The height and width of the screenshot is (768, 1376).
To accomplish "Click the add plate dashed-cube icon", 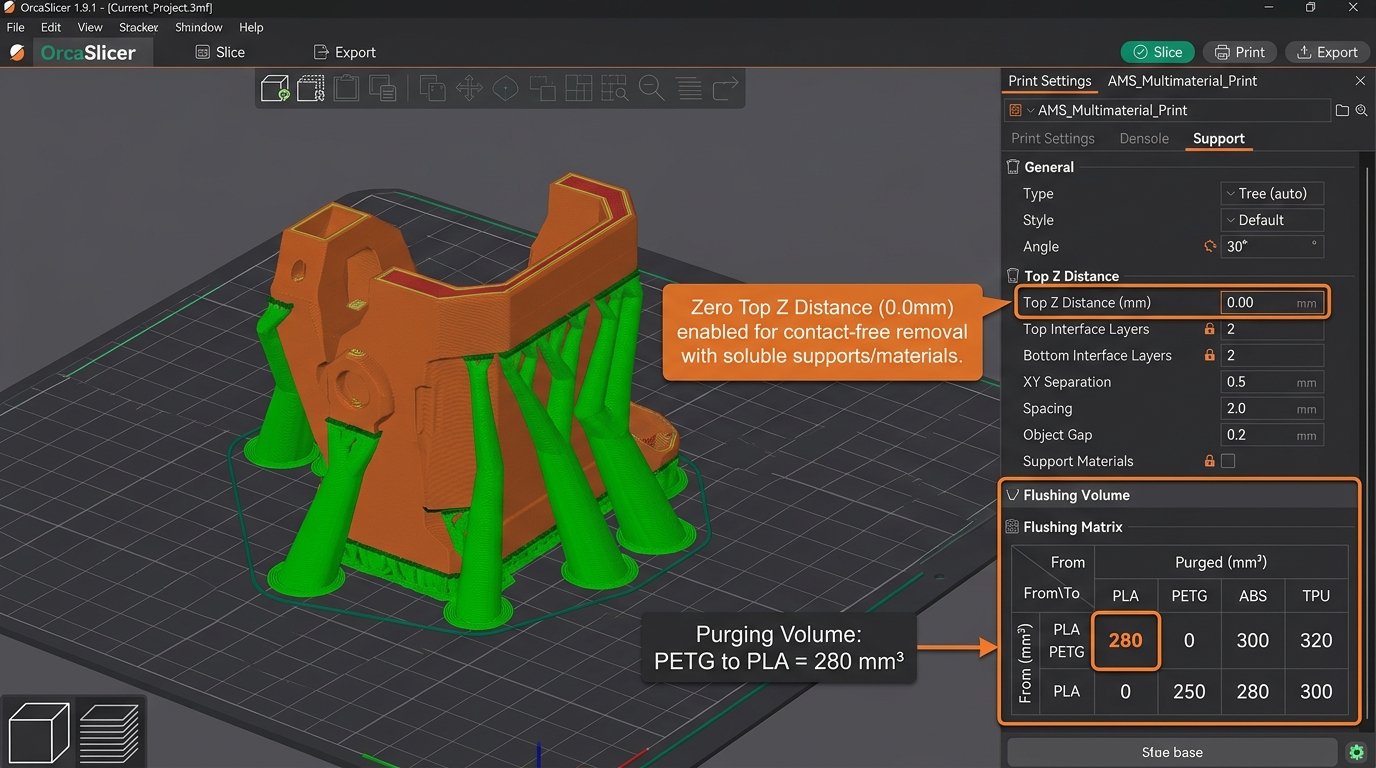I will (x=311, y=89).
